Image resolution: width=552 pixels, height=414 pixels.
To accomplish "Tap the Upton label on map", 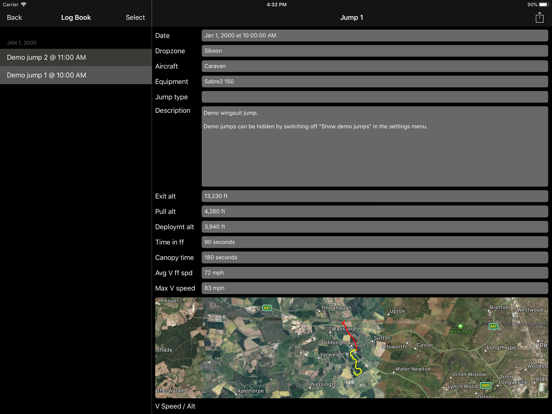I will coord(397,311).
